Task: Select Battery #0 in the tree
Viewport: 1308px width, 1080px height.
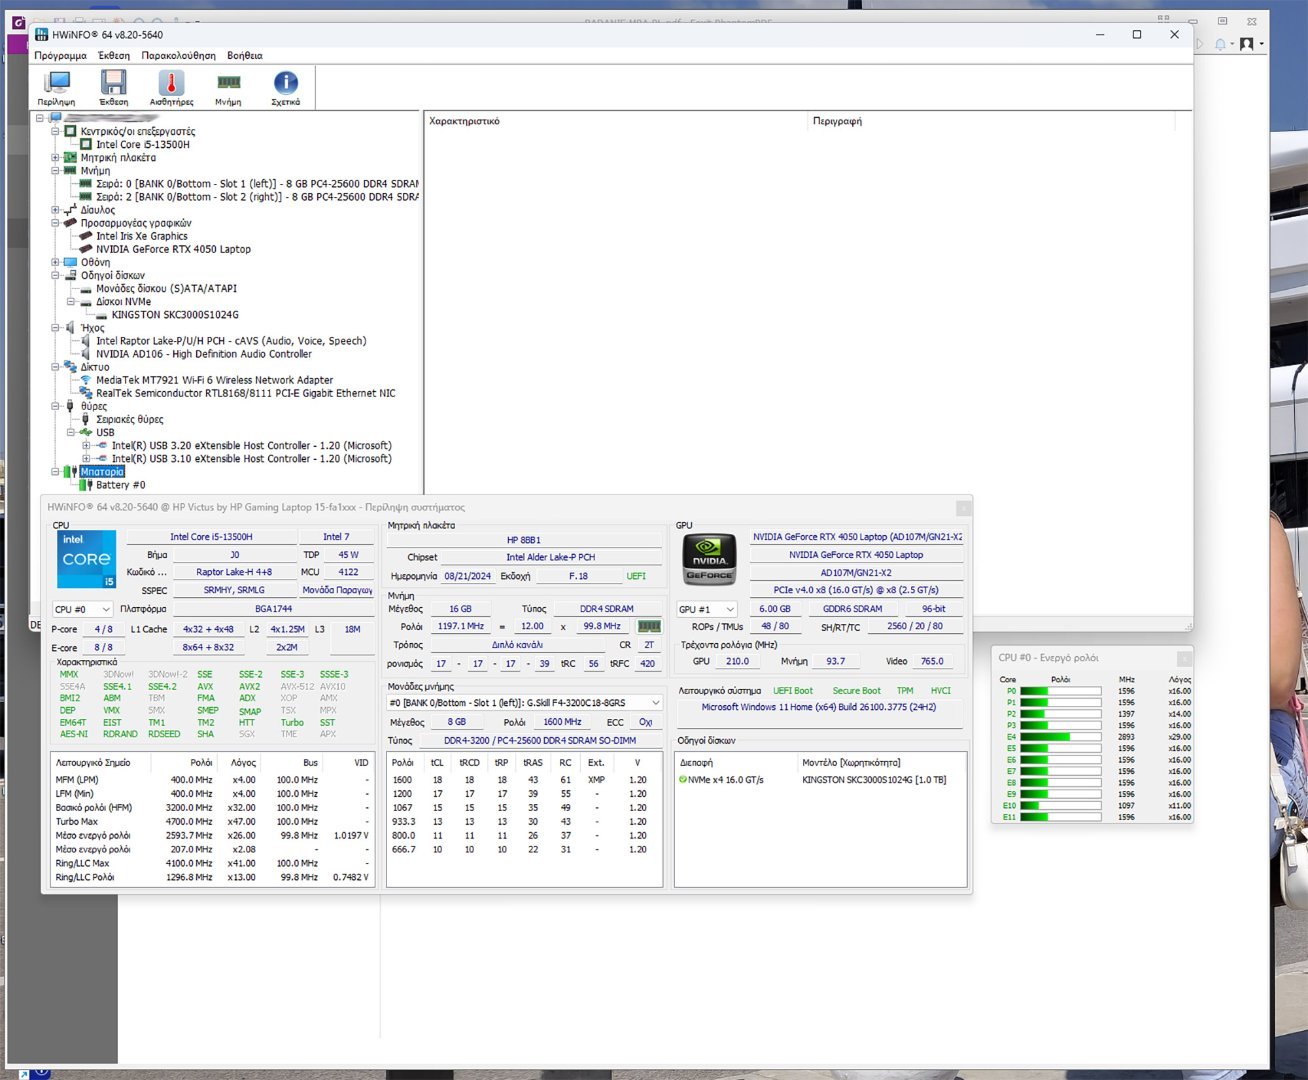Action: (x=121, y=484)
